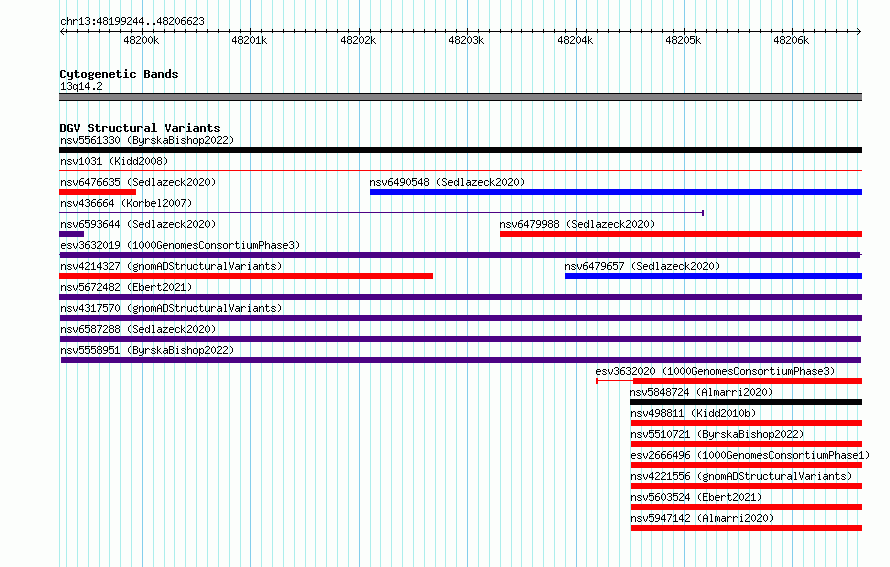Open the nsv5510721 (ByrskaBishop2022) label
The width and height of the screenshot is (890, 567).
pos(717,434)
